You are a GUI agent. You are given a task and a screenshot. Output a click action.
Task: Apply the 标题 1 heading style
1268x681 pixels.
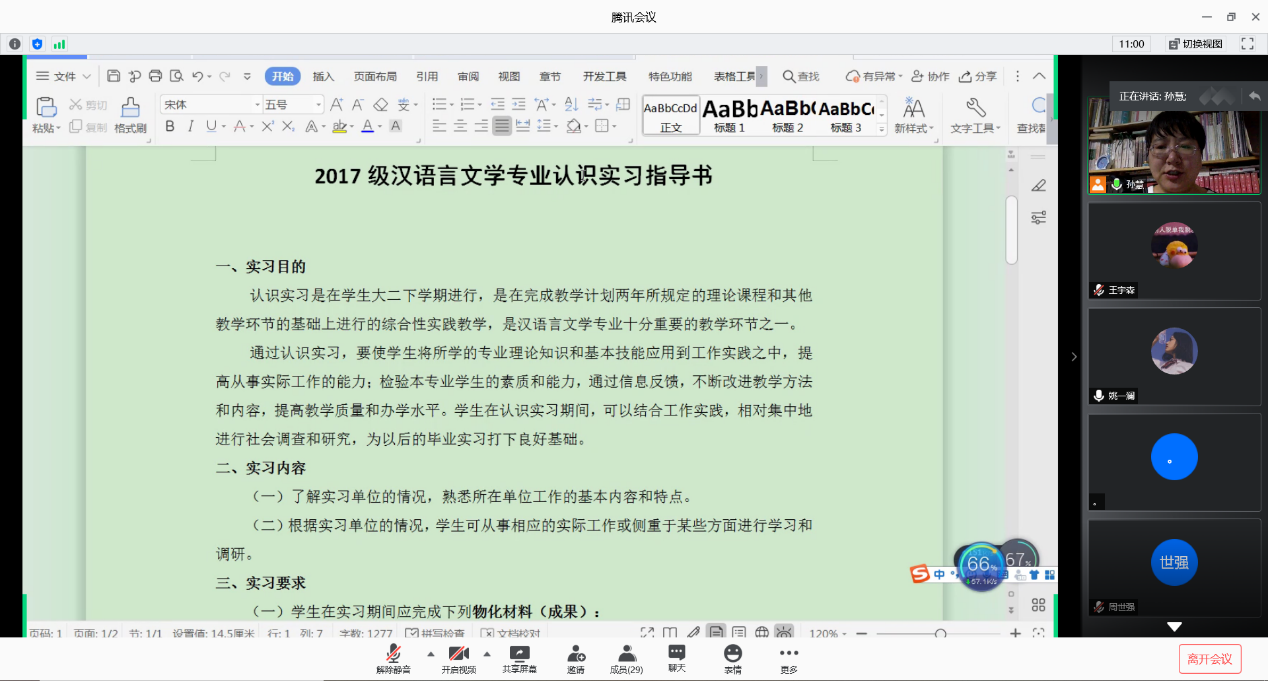click(x=729, y=113)
